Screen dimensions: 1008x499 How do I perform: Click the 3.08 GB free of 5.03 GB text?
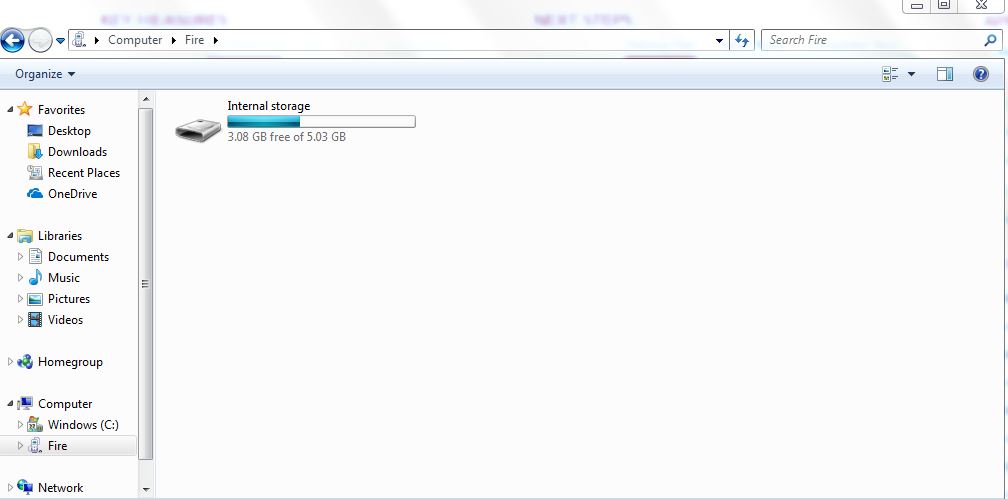[x=287, y=137]
